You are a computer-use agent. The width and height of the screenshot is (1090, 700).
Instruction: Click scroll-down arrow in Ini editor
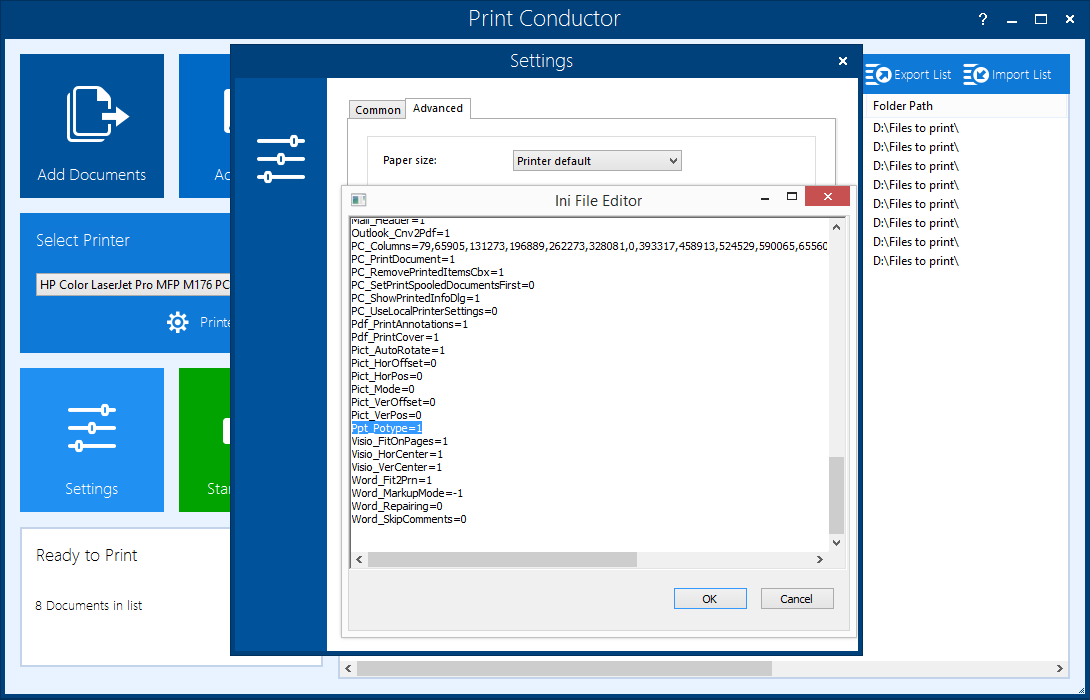click(x=837, y=543)
